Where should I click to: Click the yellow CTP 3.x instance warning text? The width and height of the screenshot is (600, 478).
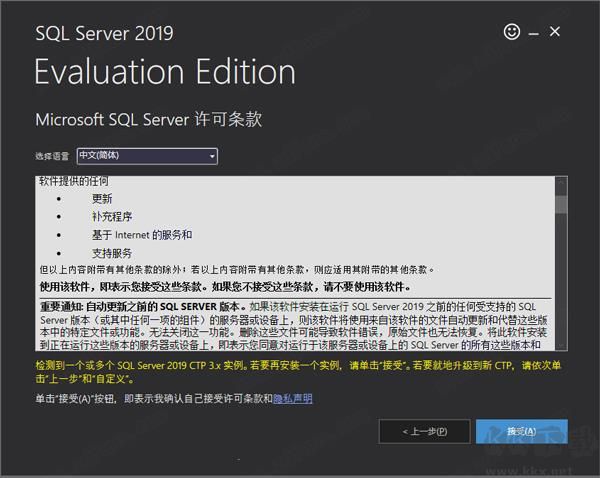click(x=298, y=372)
